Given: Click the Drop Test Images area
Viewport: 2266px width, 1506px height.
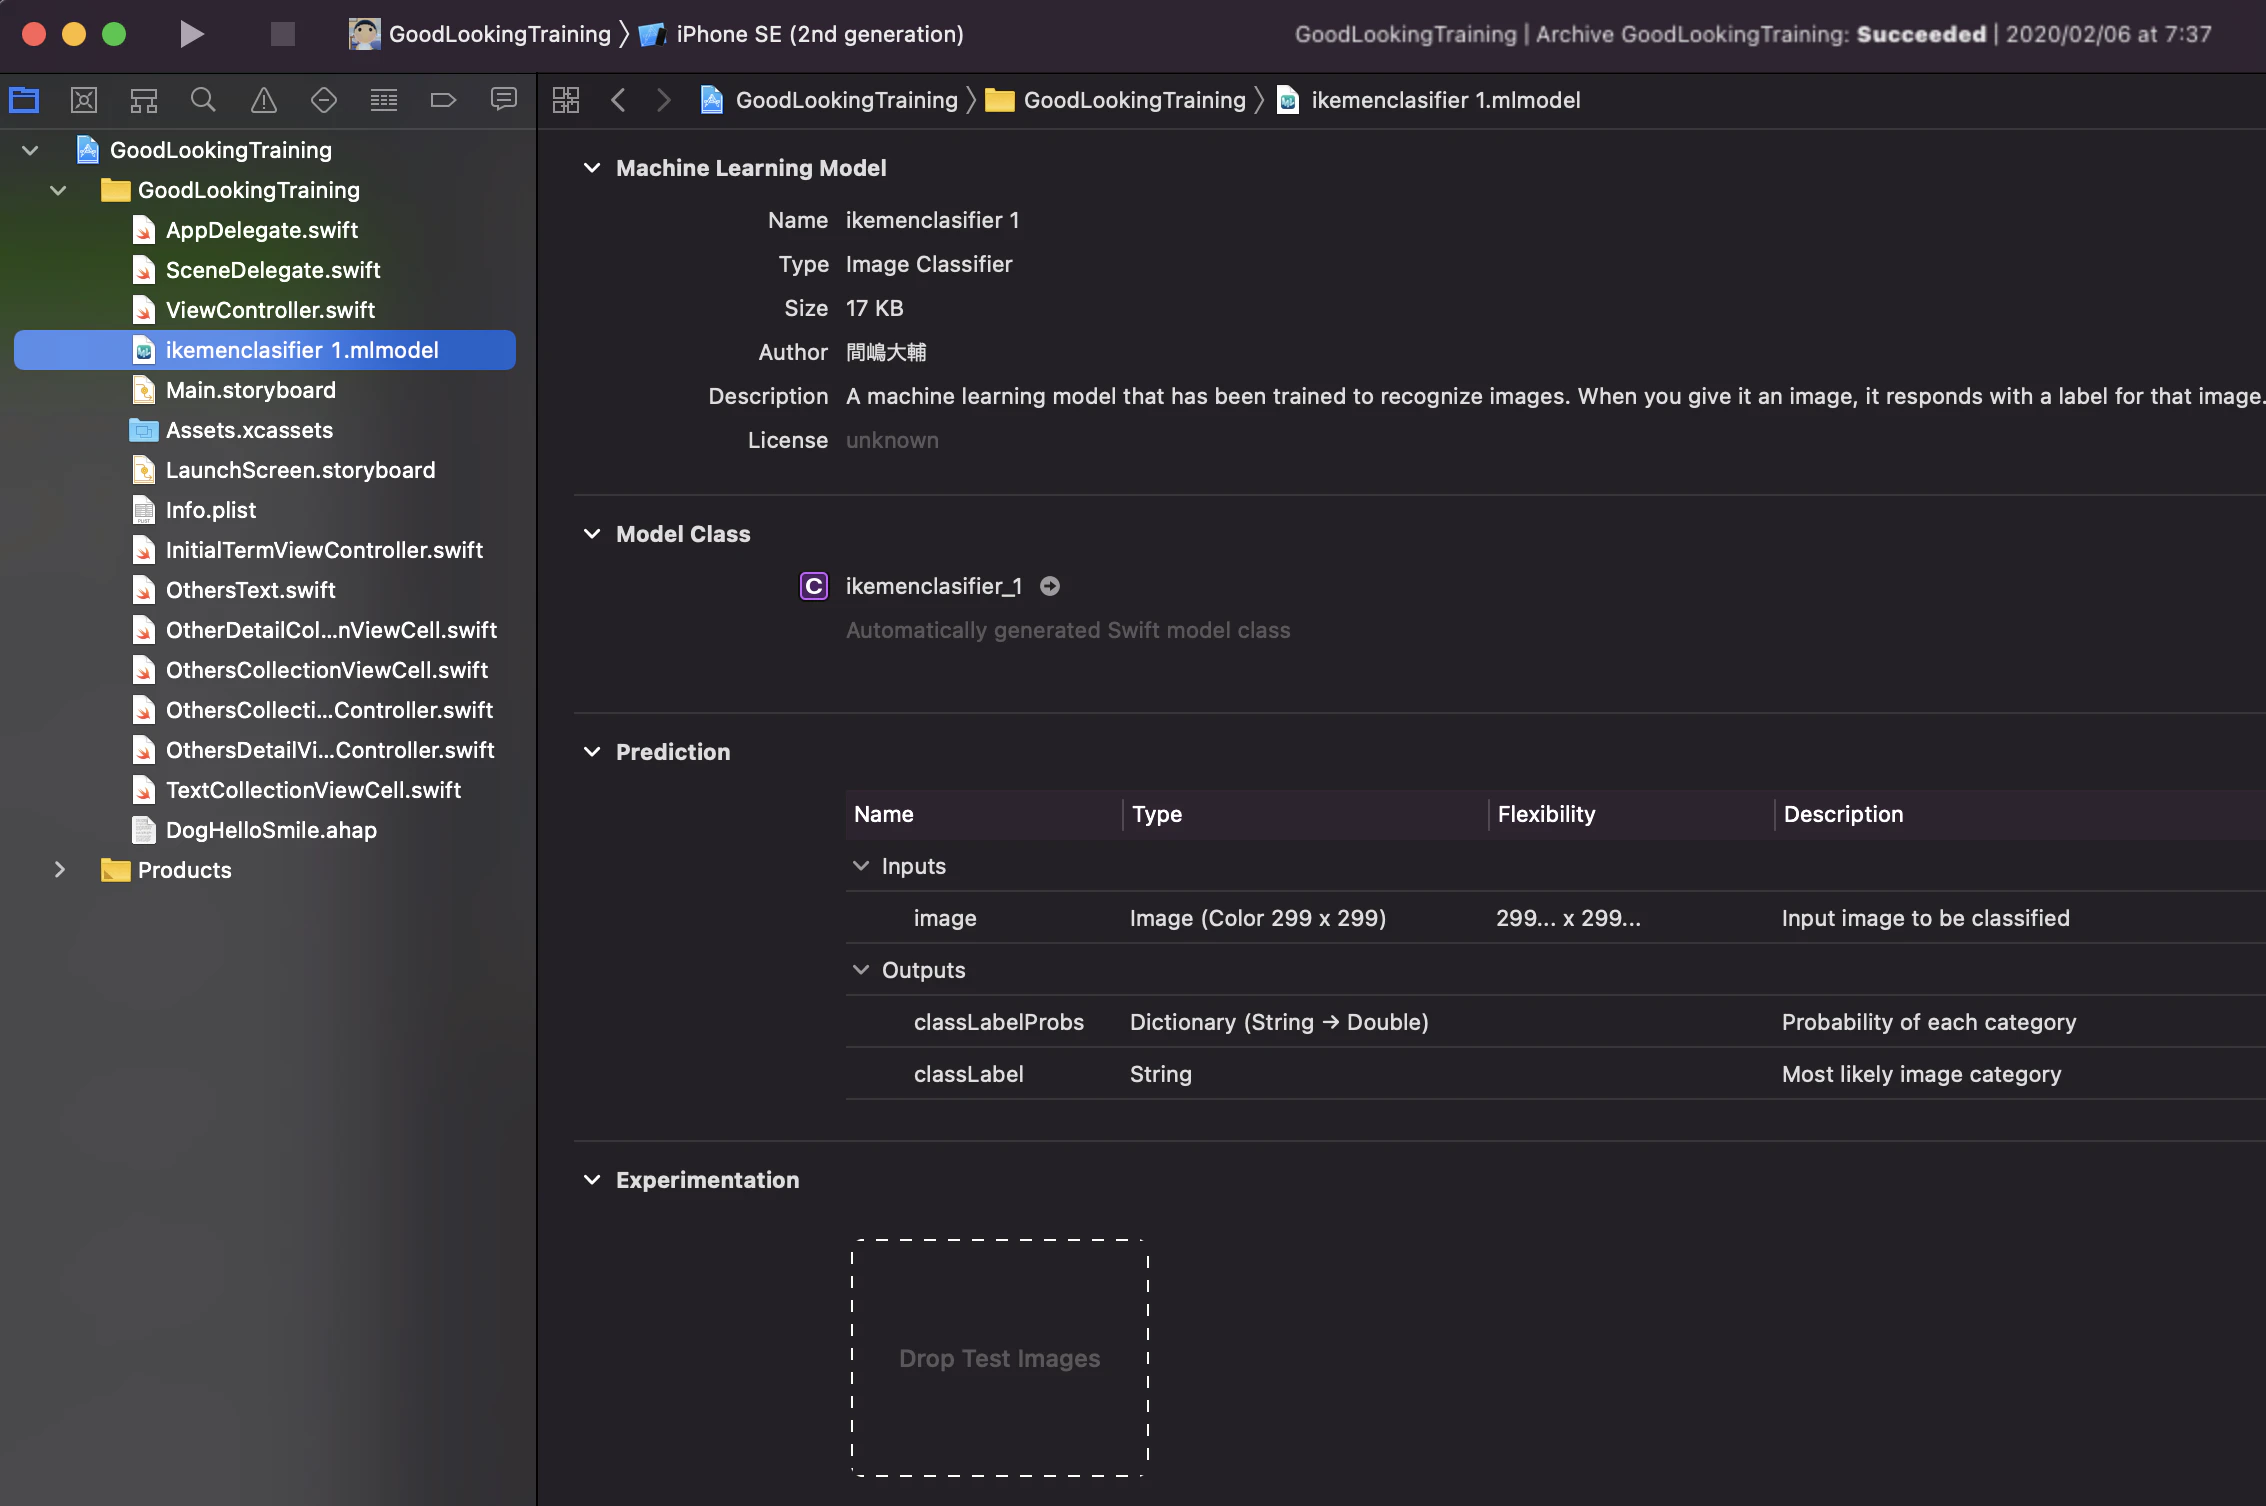Looking at the screenshot, I should click(999, 1357).
